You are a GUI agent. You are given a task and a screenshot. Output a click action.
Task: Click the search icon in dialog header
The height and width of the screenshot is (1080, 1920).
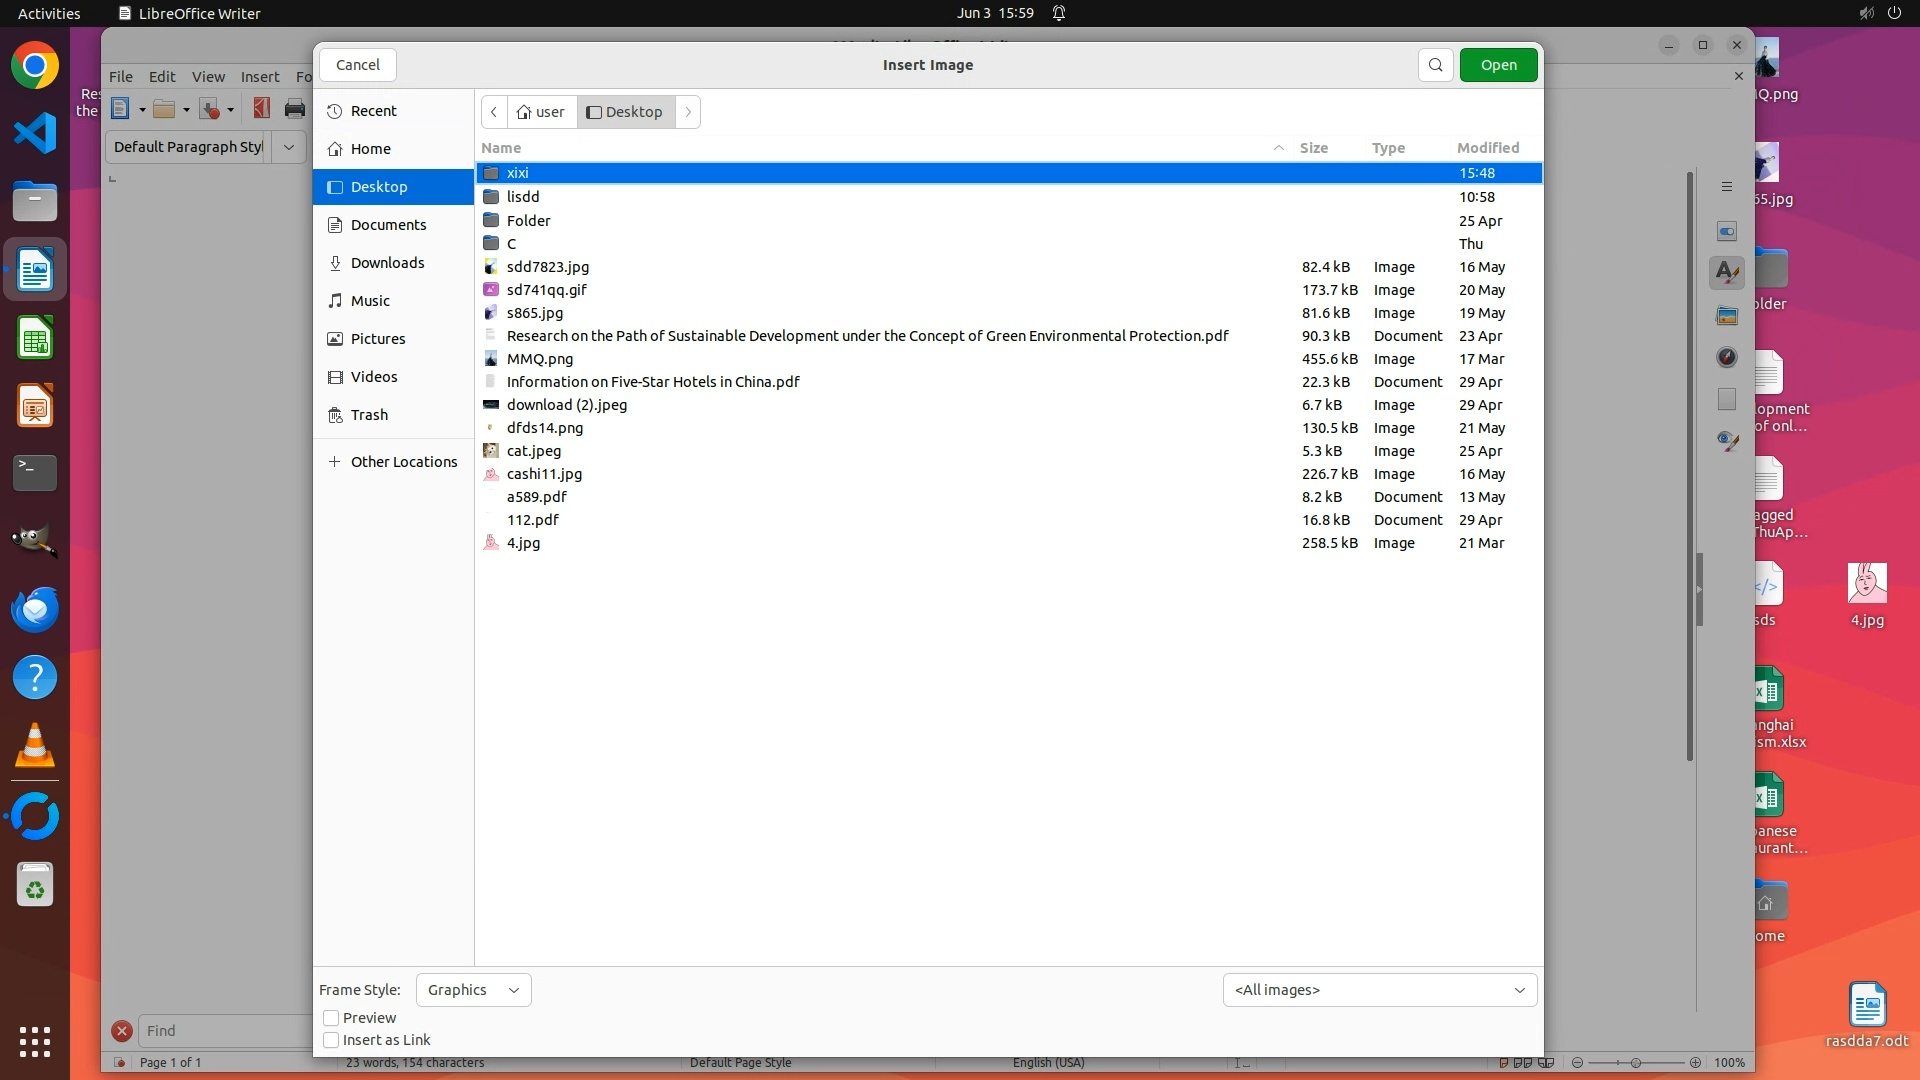[x=1435, y=65]
